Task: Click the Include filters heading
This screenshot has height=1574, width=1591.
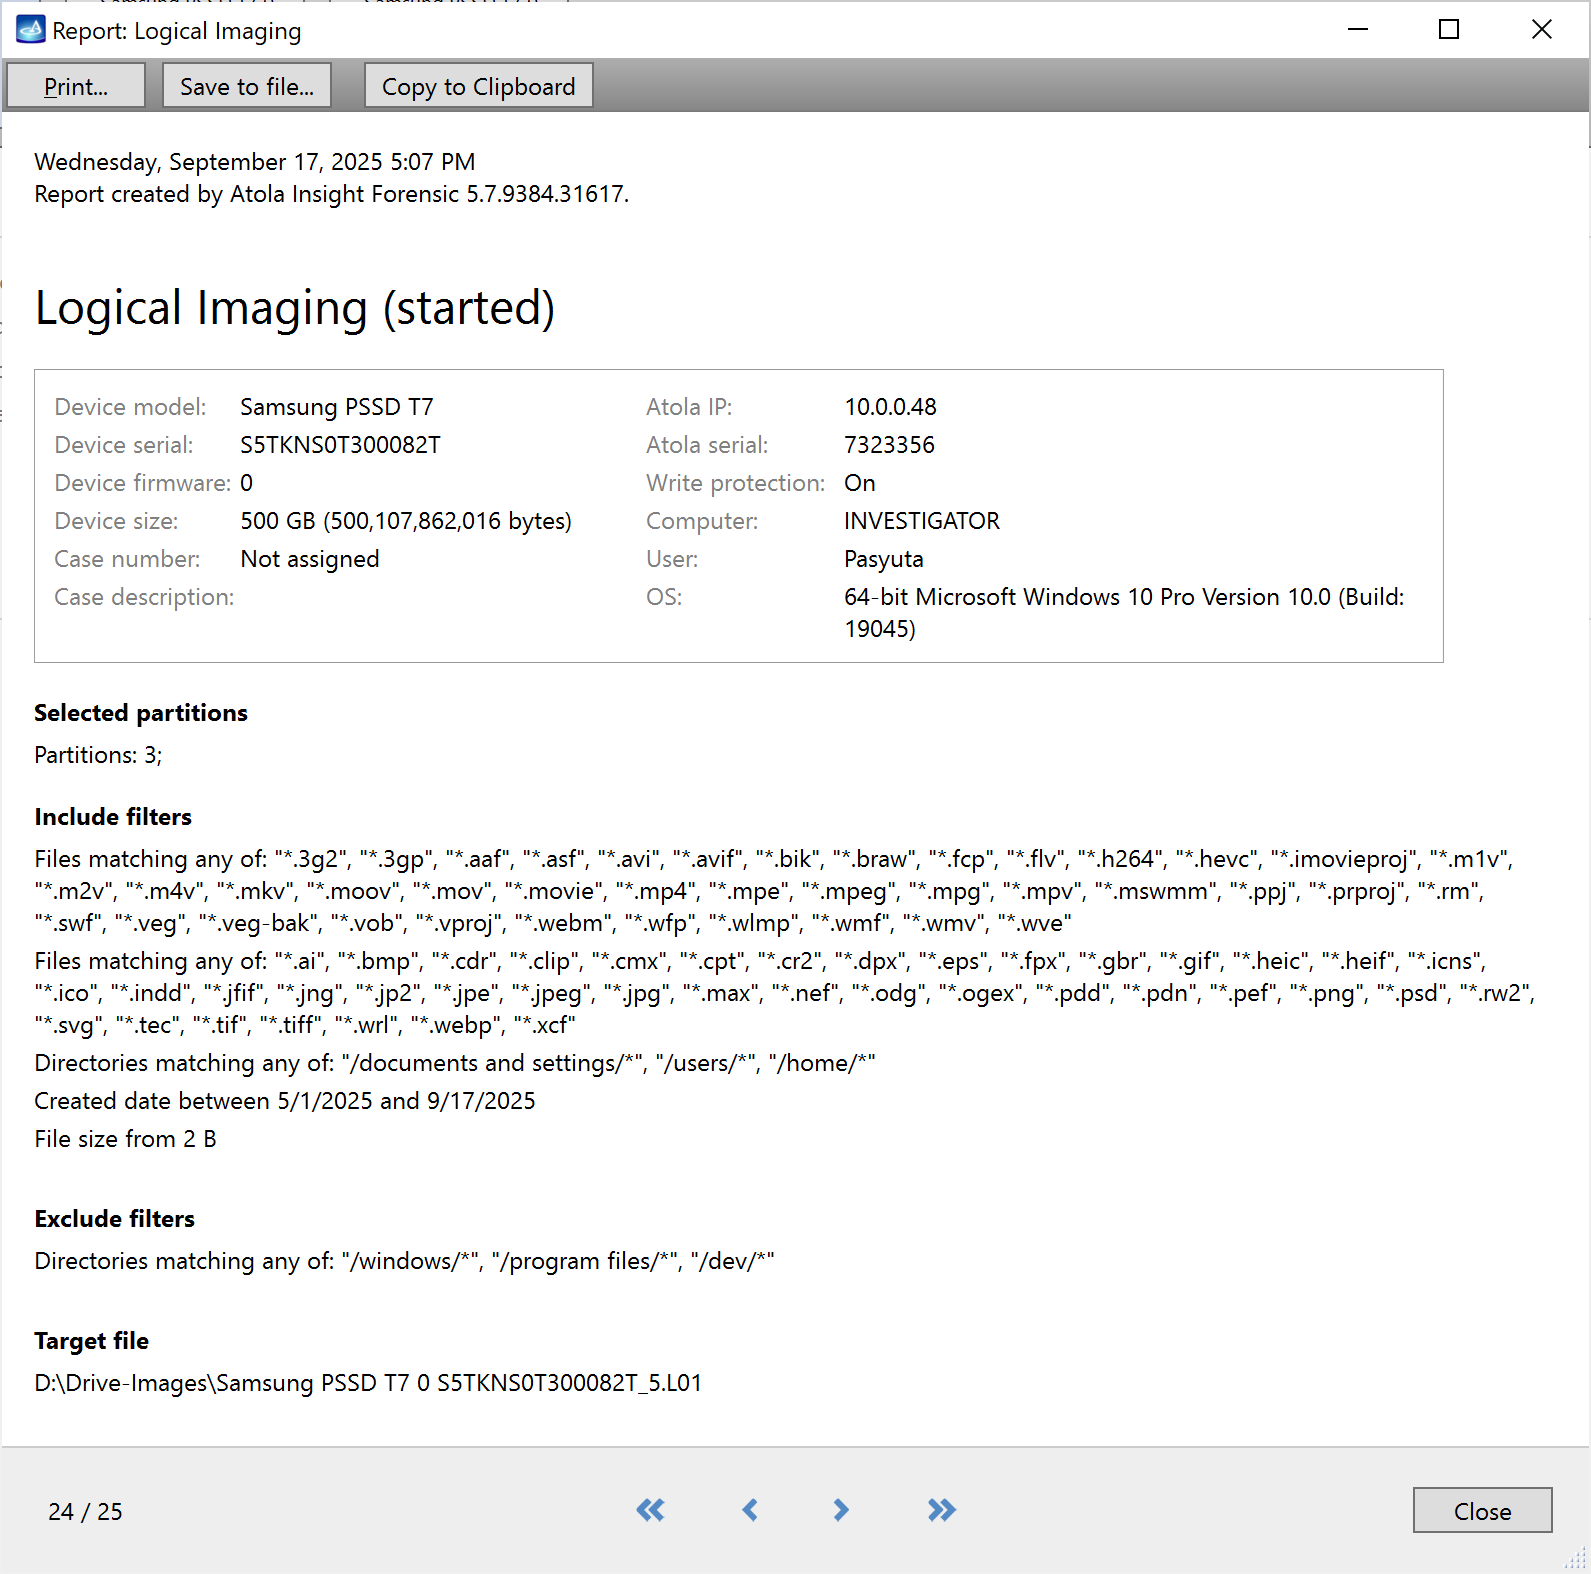Action: [x=113, y=817]
